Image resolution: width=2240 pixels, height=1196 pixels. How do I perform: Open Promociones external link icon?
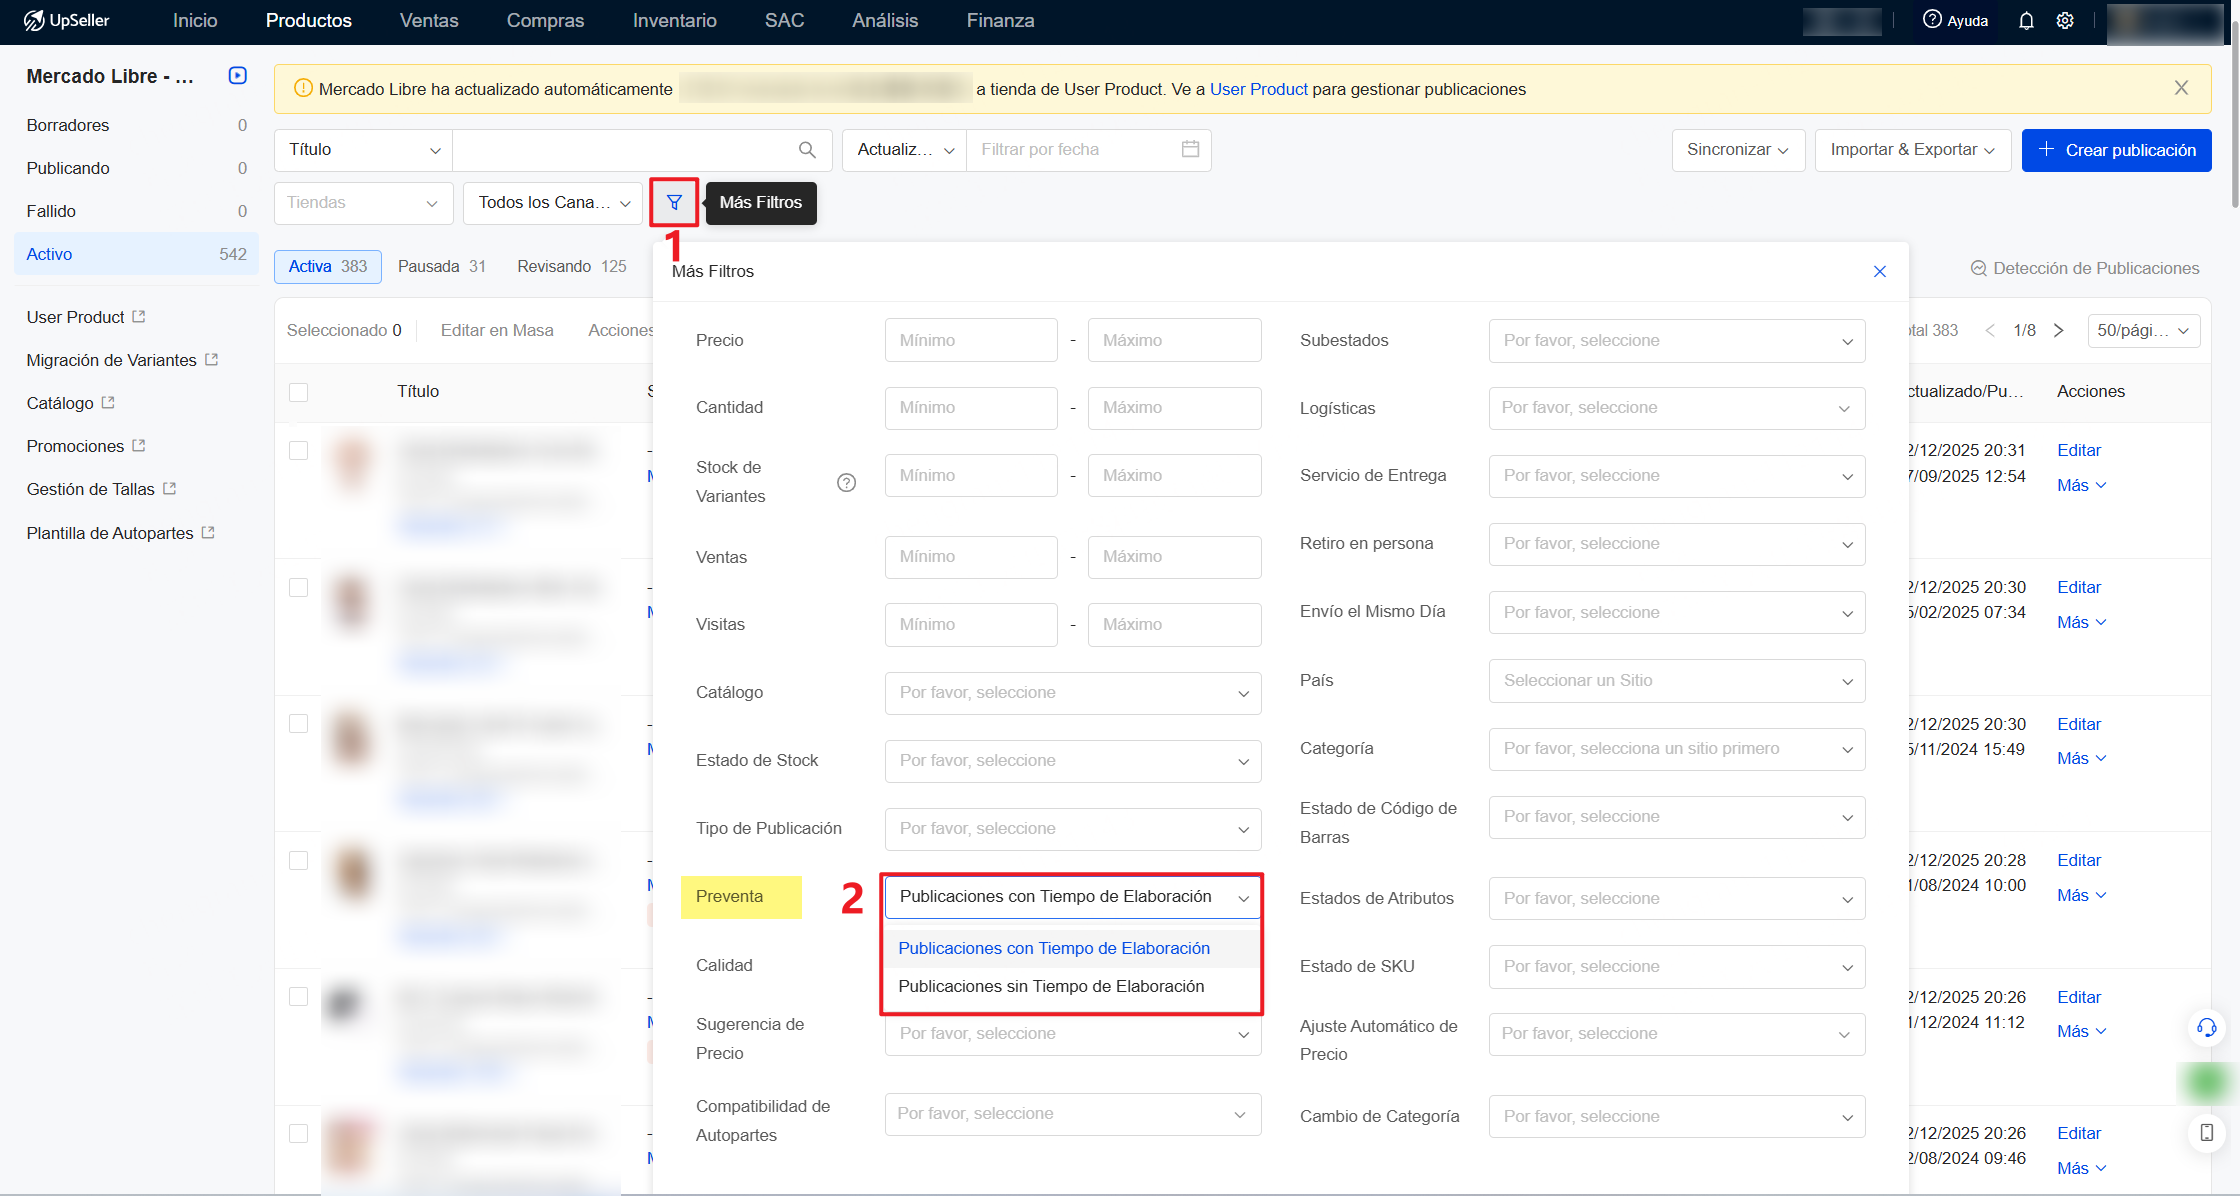pyautogui.click(x=139, y=445)
